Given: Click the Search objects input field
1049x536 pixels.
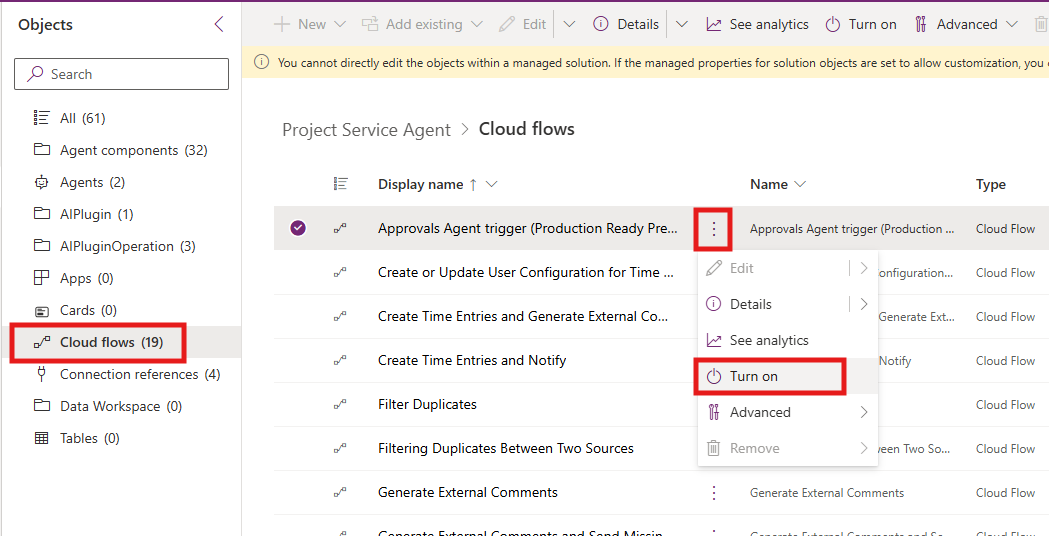Looking at the screenshot, I should tap(121, 74).
